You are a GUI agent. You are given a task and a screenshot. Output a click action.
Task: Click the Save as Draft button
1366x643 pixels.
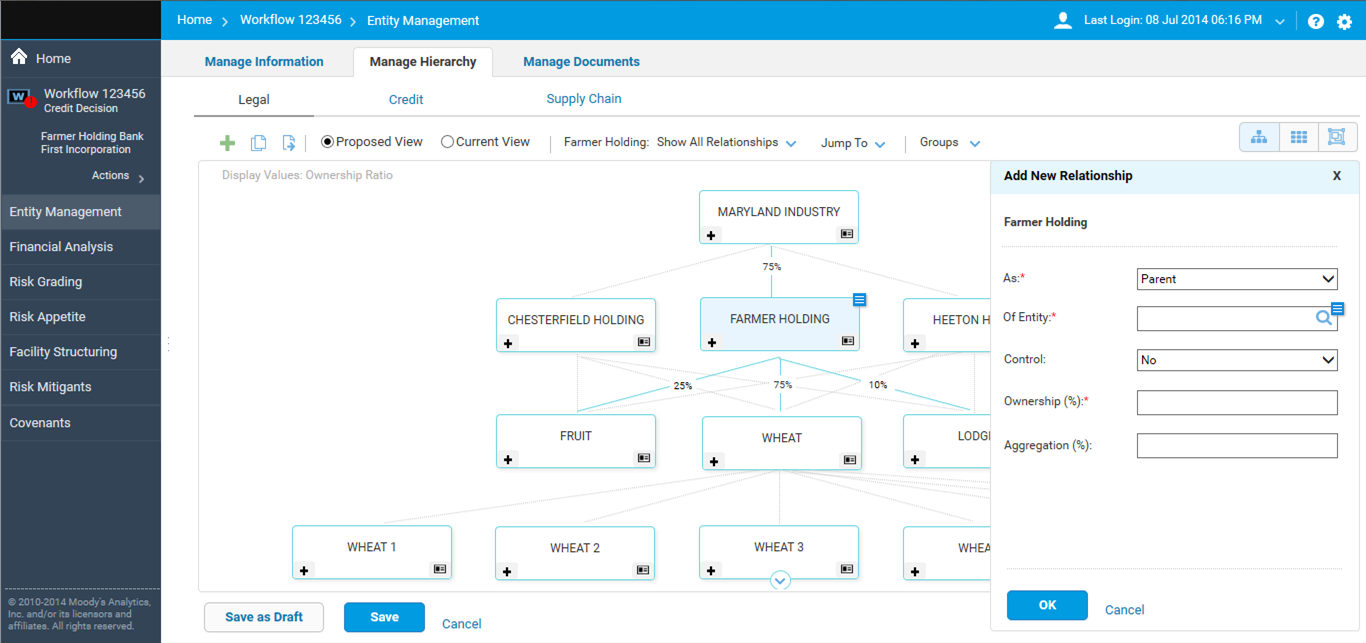264,617
